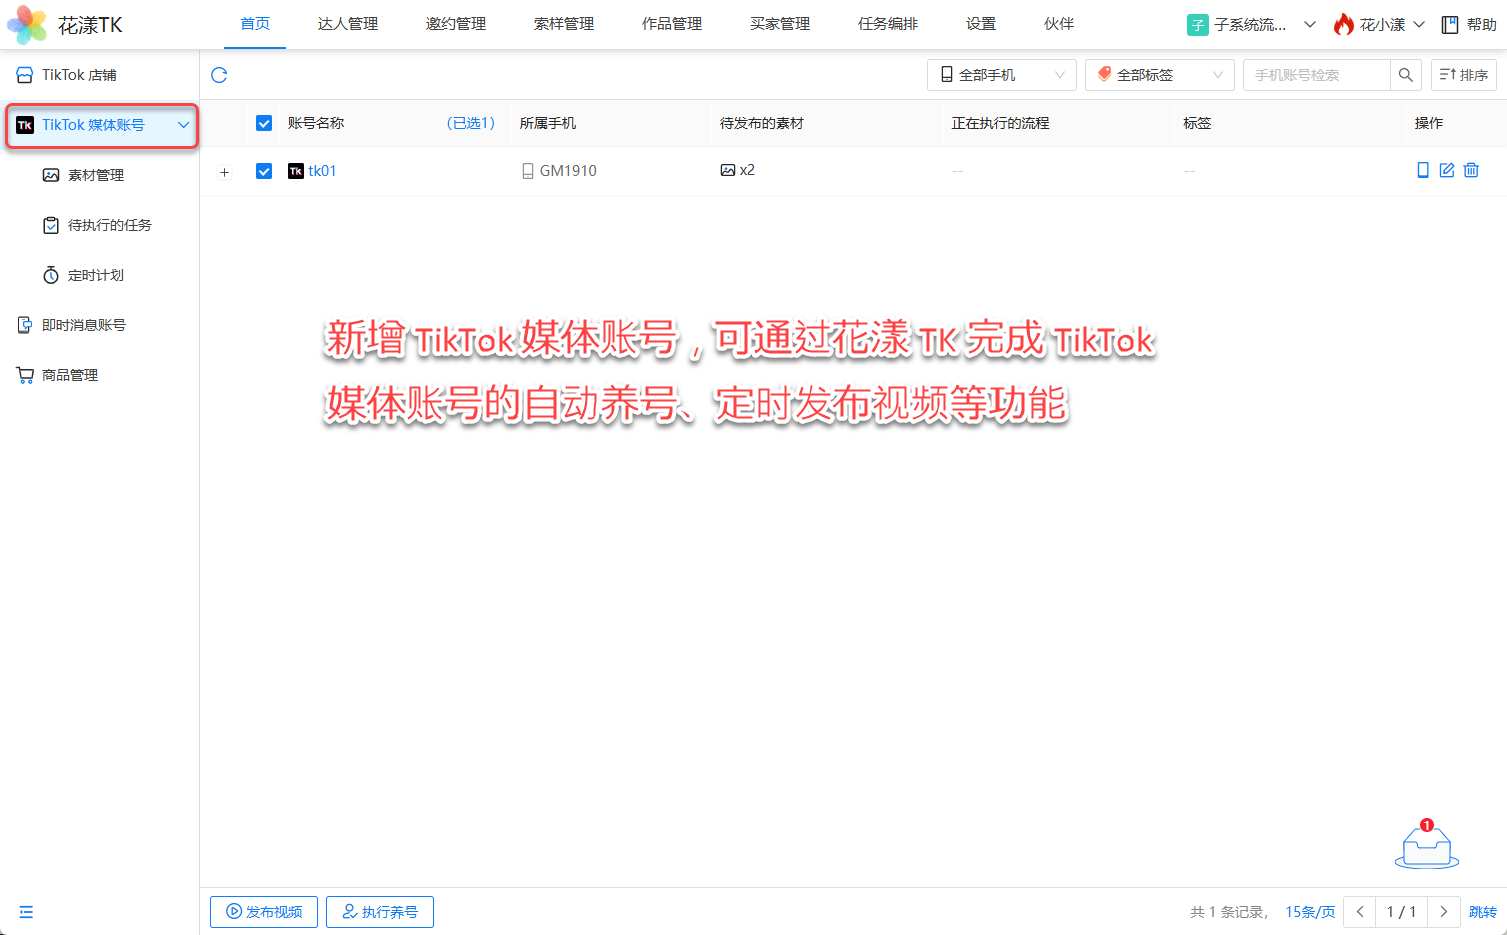Click the search magnifier icon

[1405, 75]
